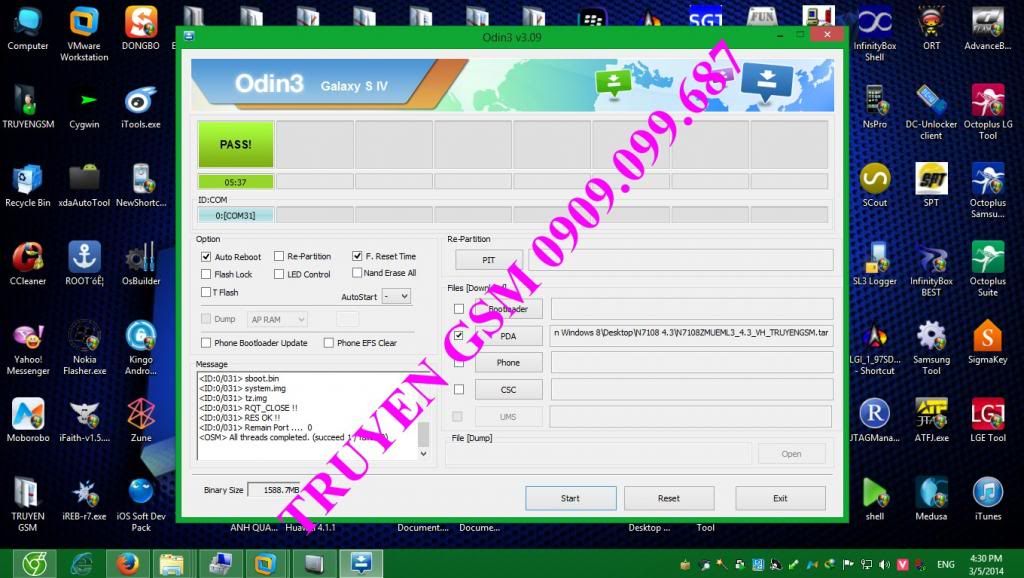Click taskbar clock showing 4:30 PM
Image resolution: width=1024 pixels, height=578 pixels.
click(x=986, y=564)
